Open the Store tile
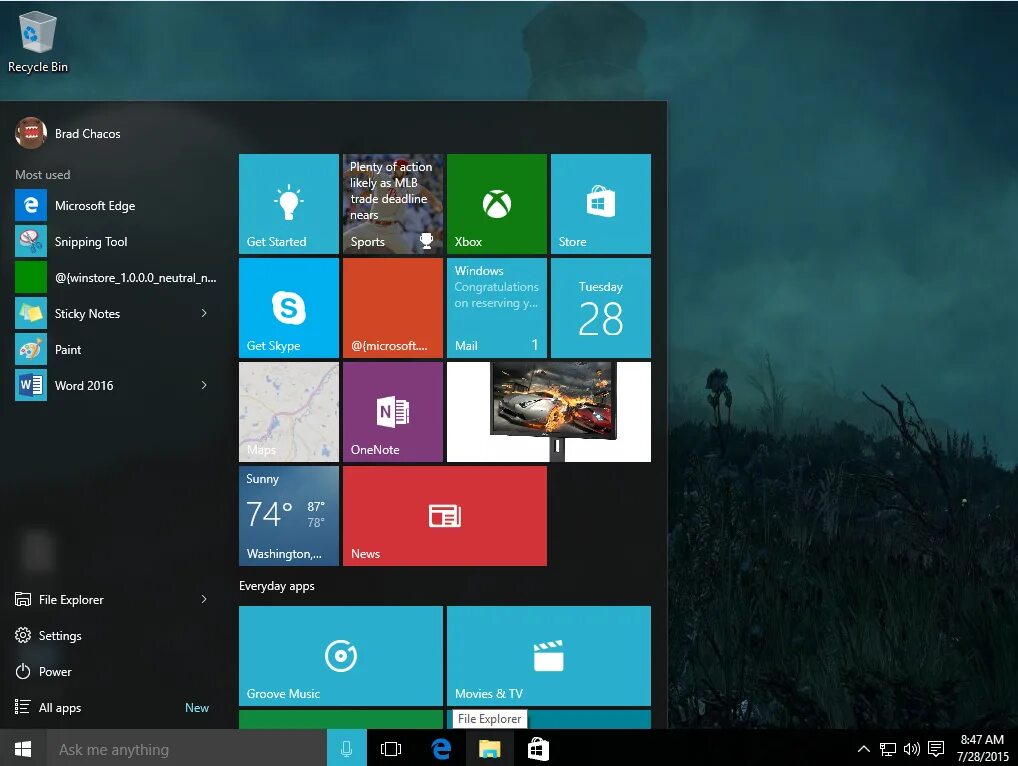This screenshot has height=766, width=1018. [x=601, y=204]
